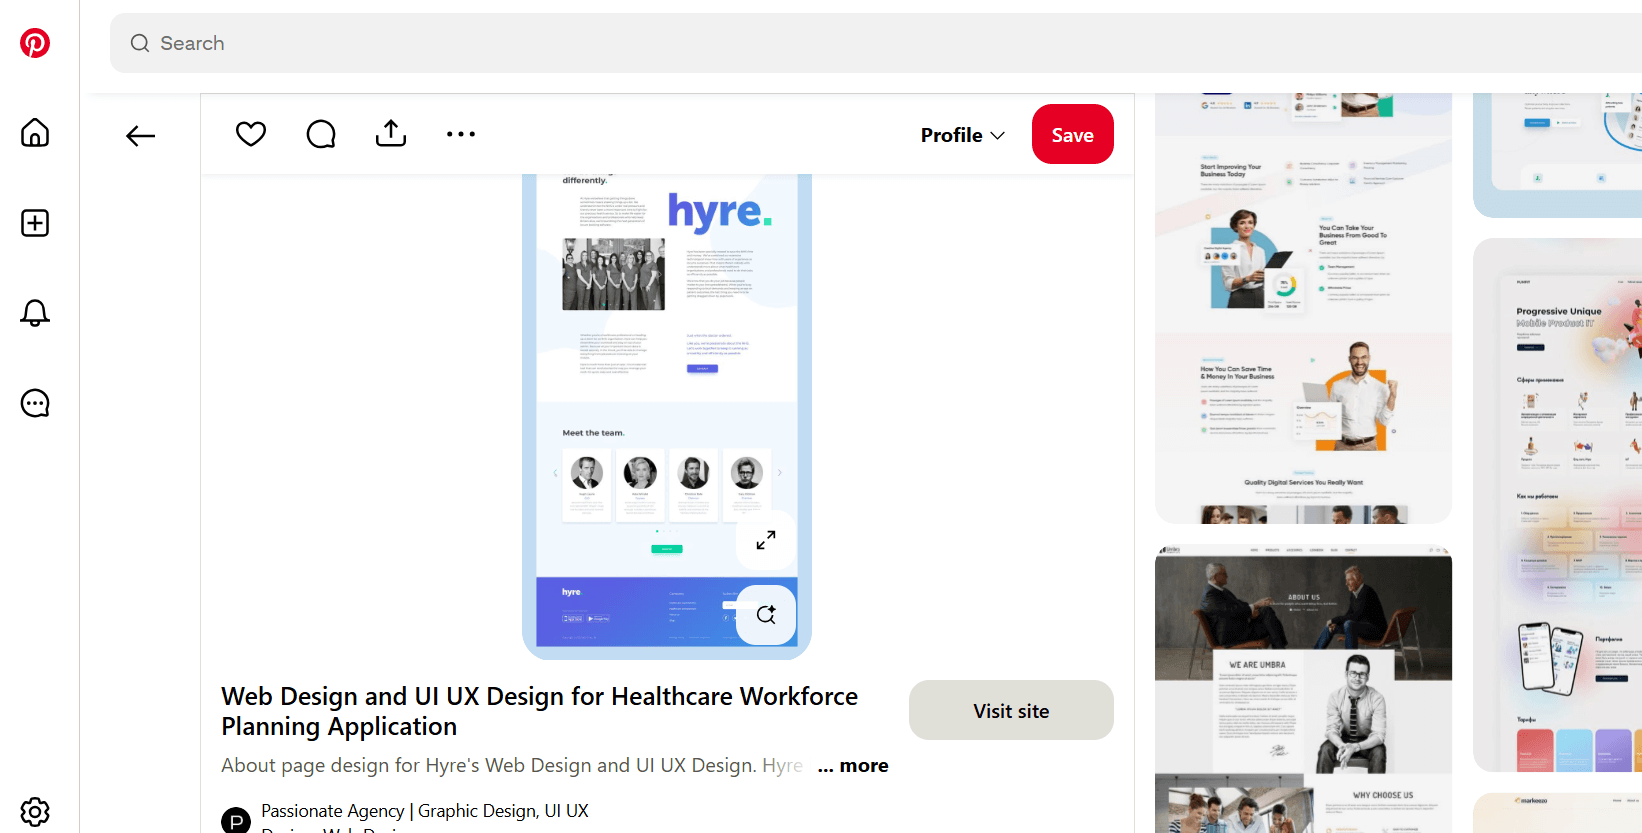Click the Visit site button
The width and height of the screenshot is (1642, 833).
point(1011,711)
